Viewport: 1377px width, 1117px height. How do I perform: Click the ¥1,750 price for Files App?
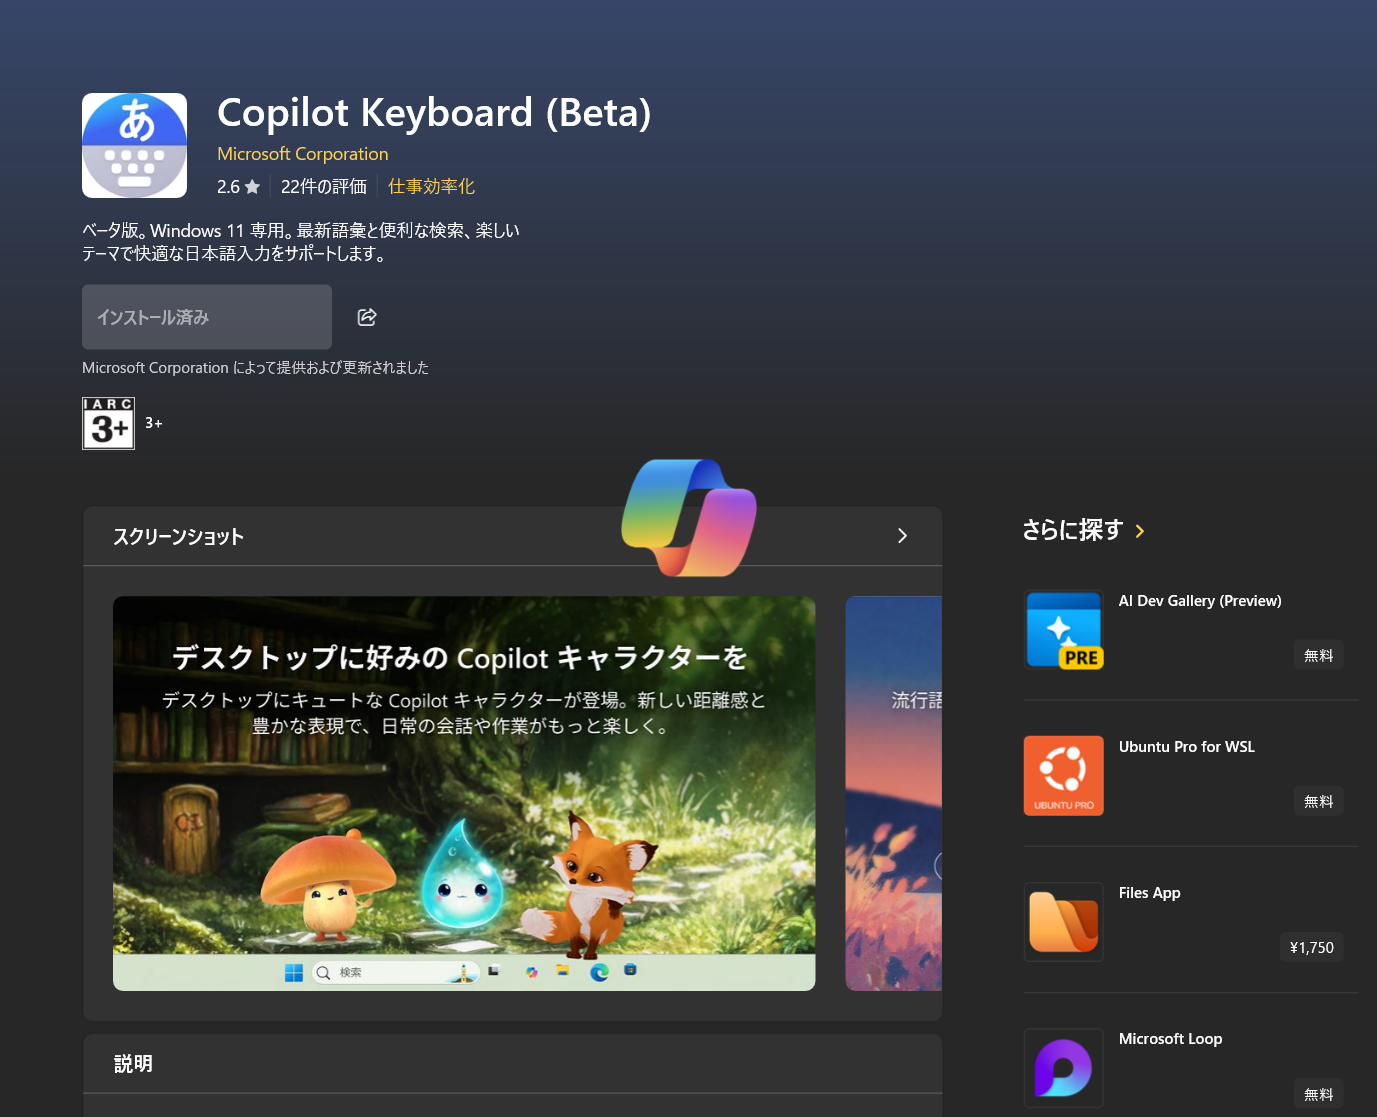click(1311, 948)
